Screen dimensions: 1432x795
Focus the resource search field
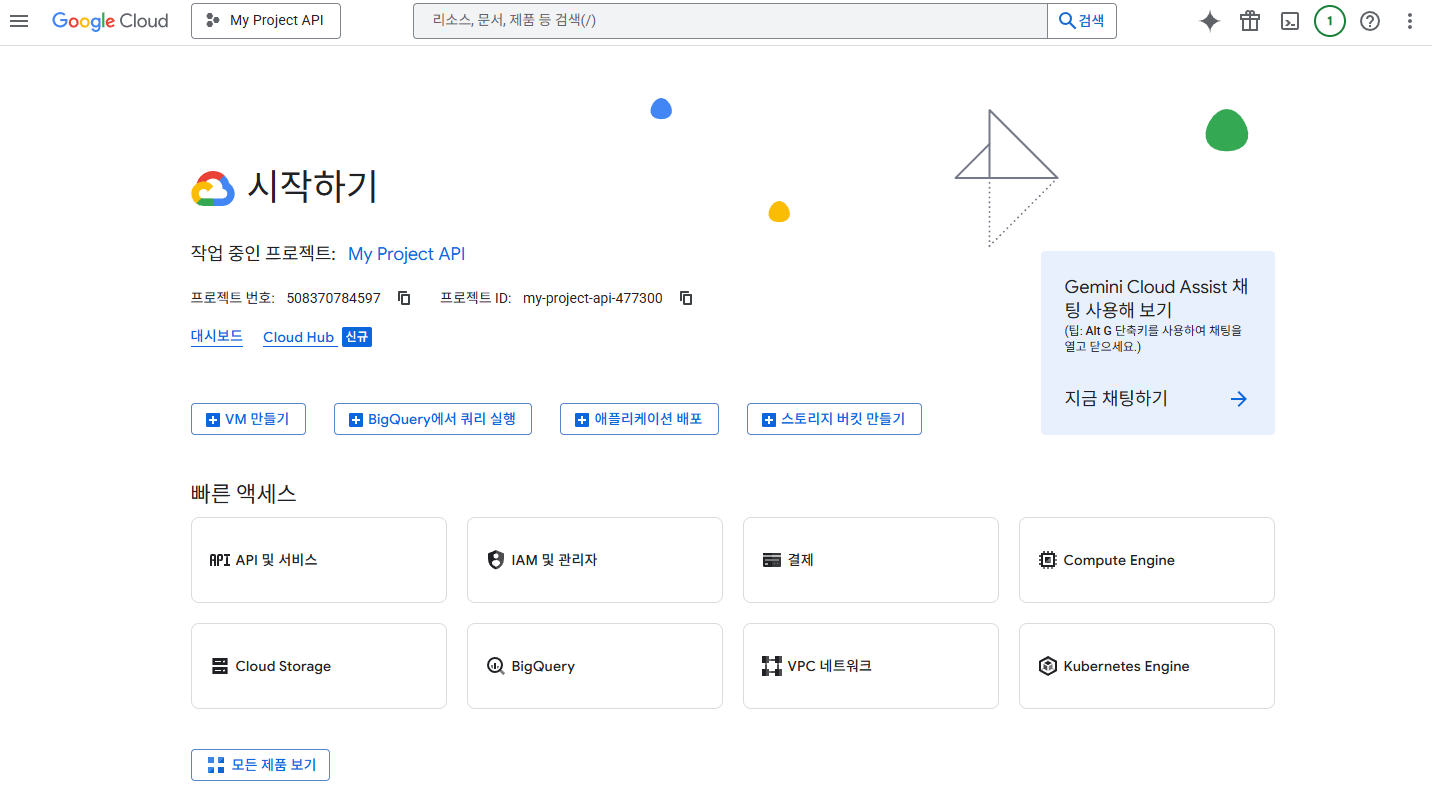pos(730,21)
